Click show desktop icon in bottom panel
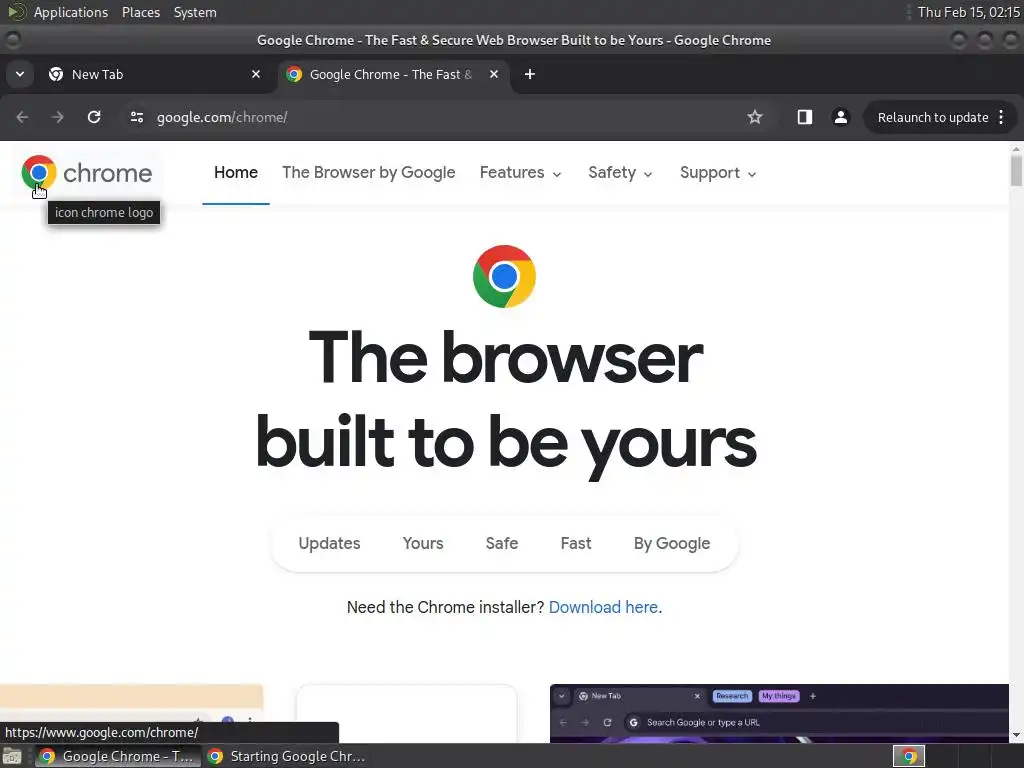1024x768 pixels. click(x=12, y=757)
